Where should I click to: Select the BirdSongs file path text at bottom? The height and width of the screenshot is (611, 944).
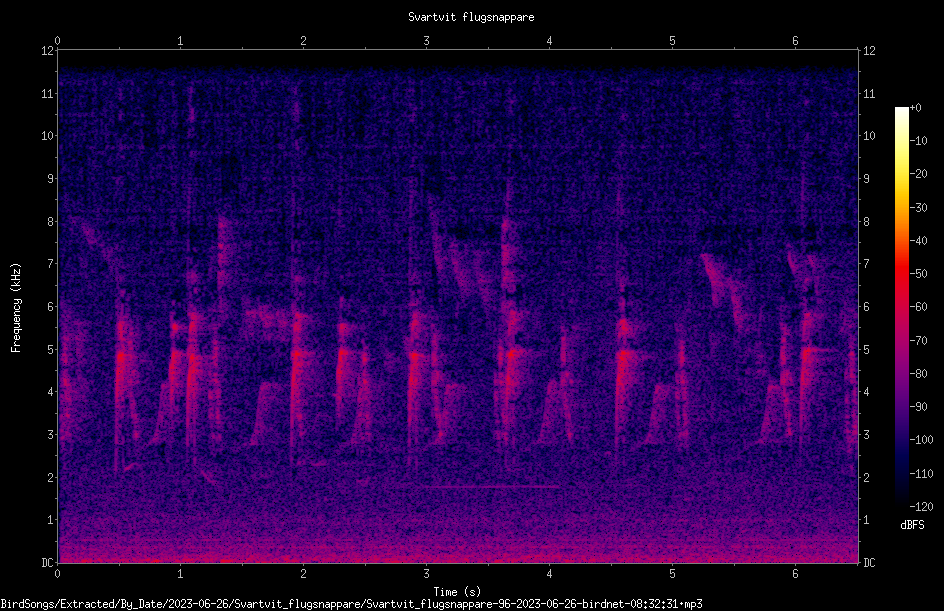[351, 604]
